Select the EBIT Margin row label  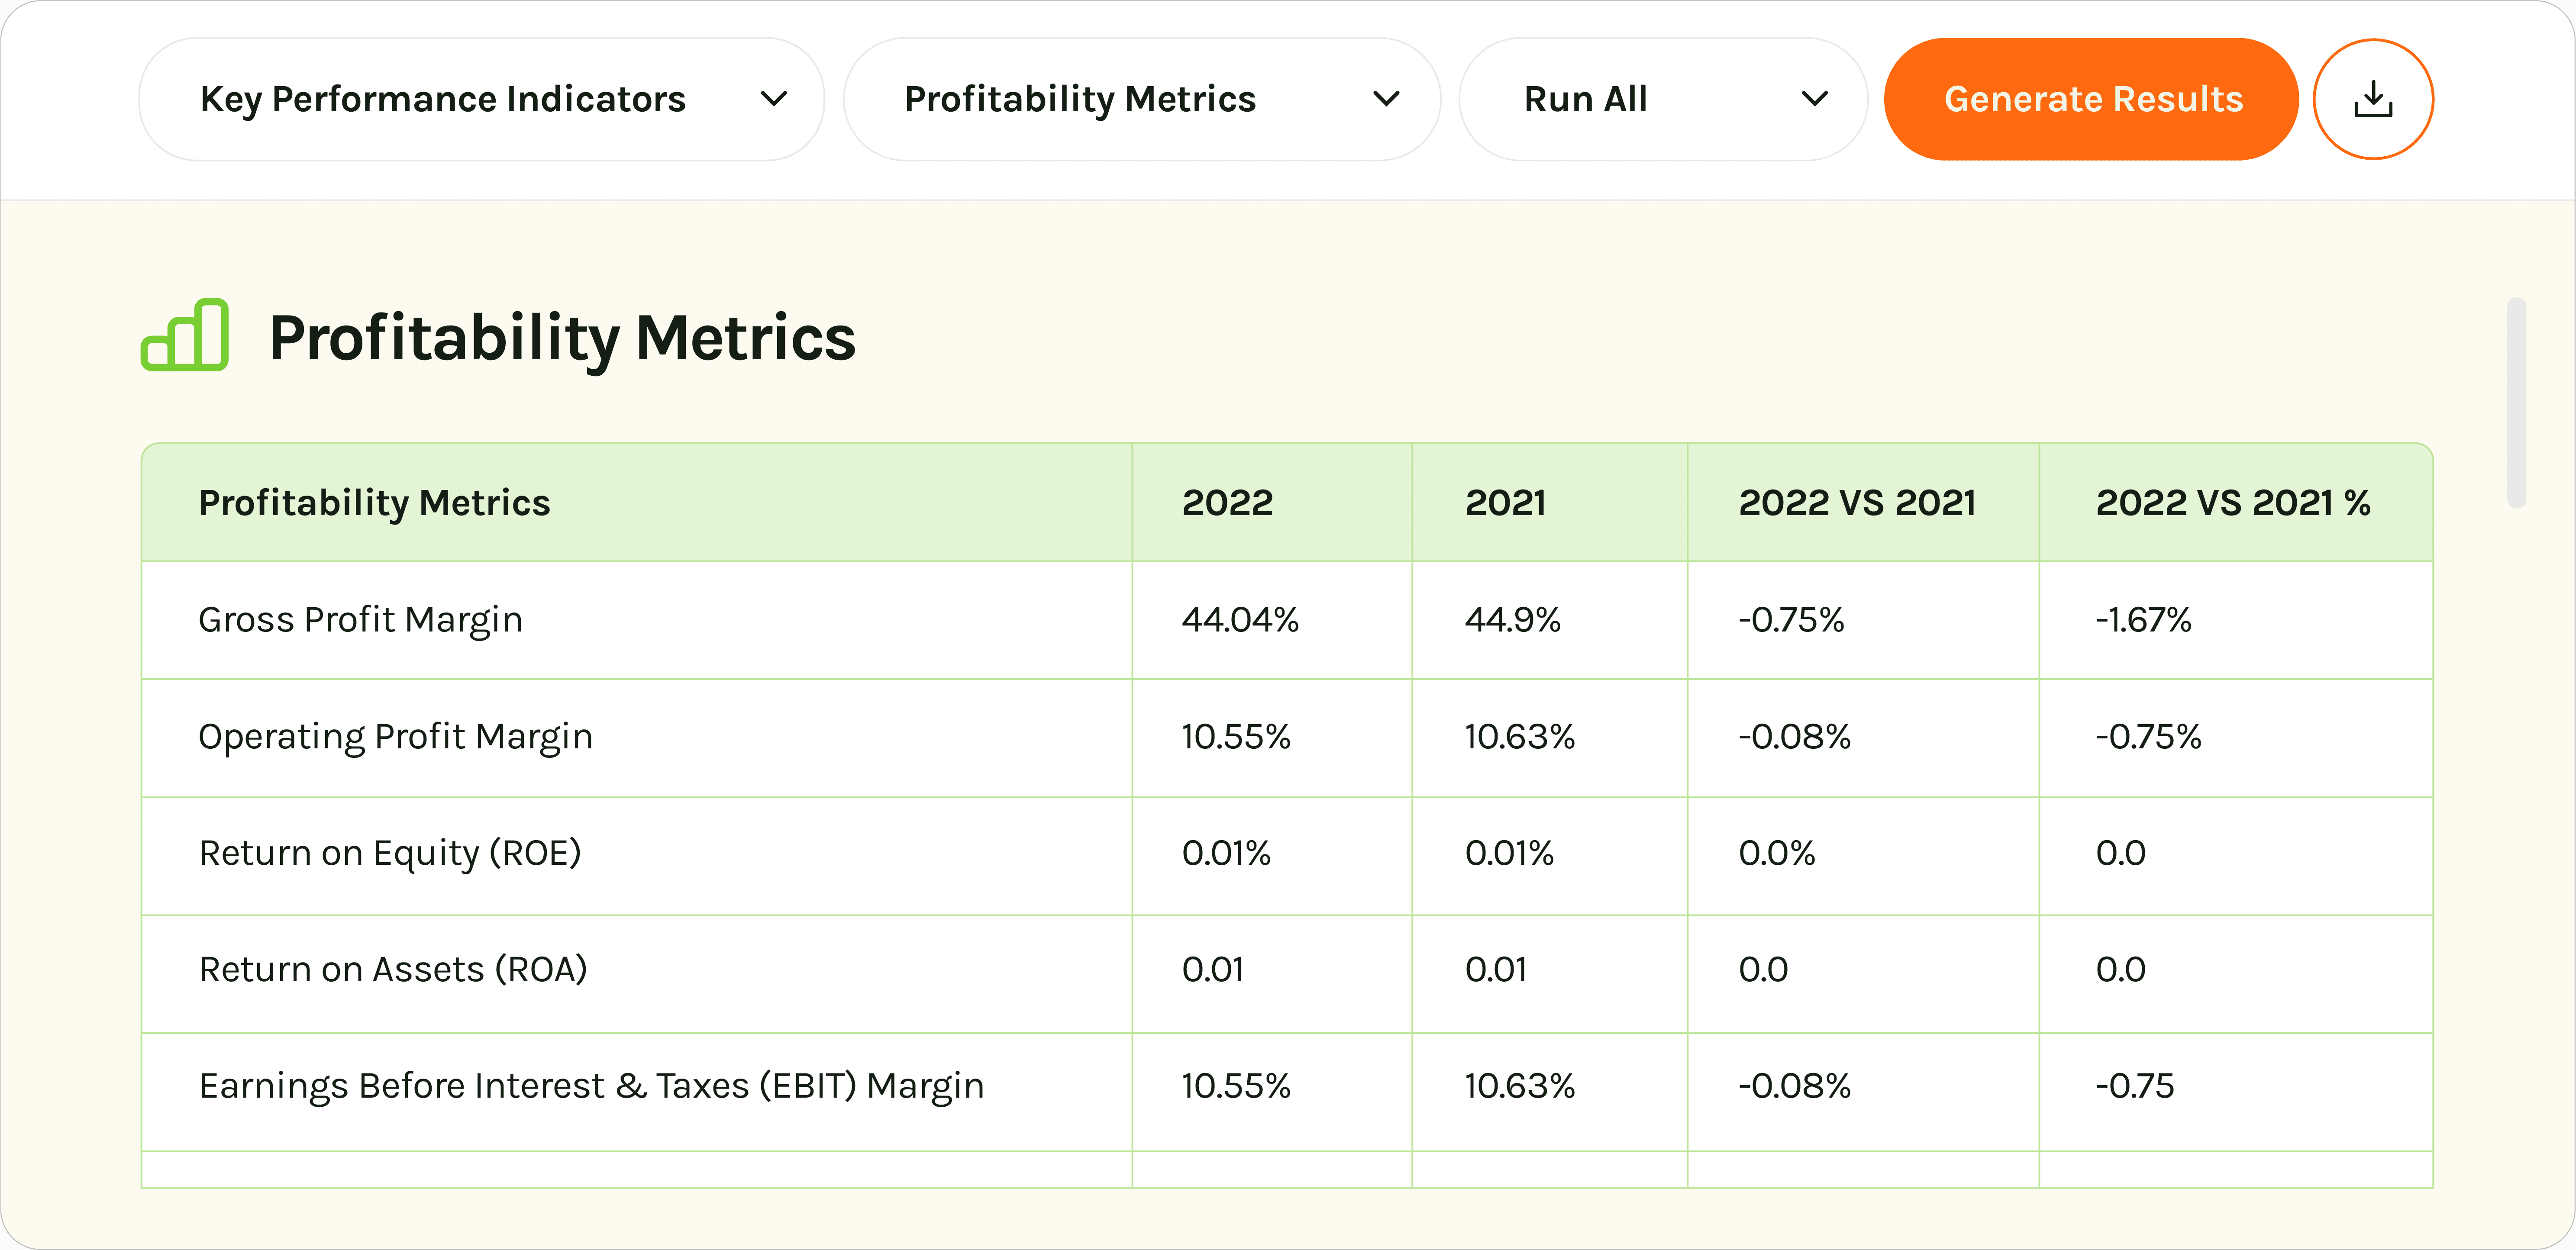[x=592, y=1086]
